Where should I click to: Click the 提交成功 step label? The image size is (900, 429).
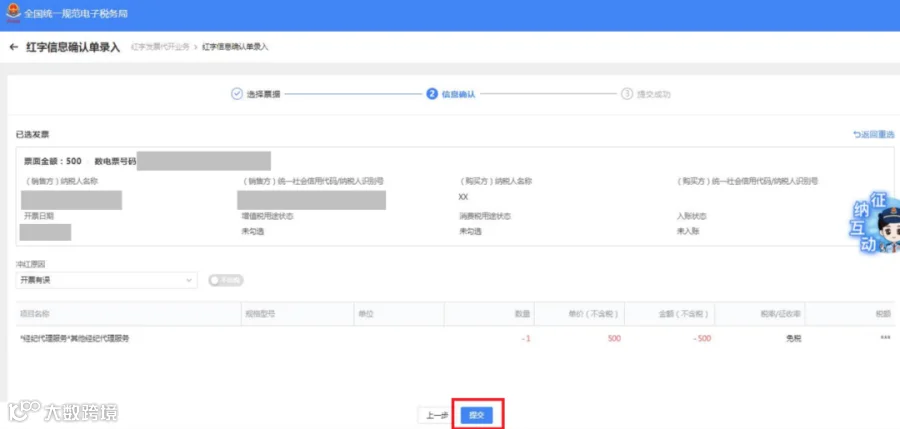[x=654, y=94]
